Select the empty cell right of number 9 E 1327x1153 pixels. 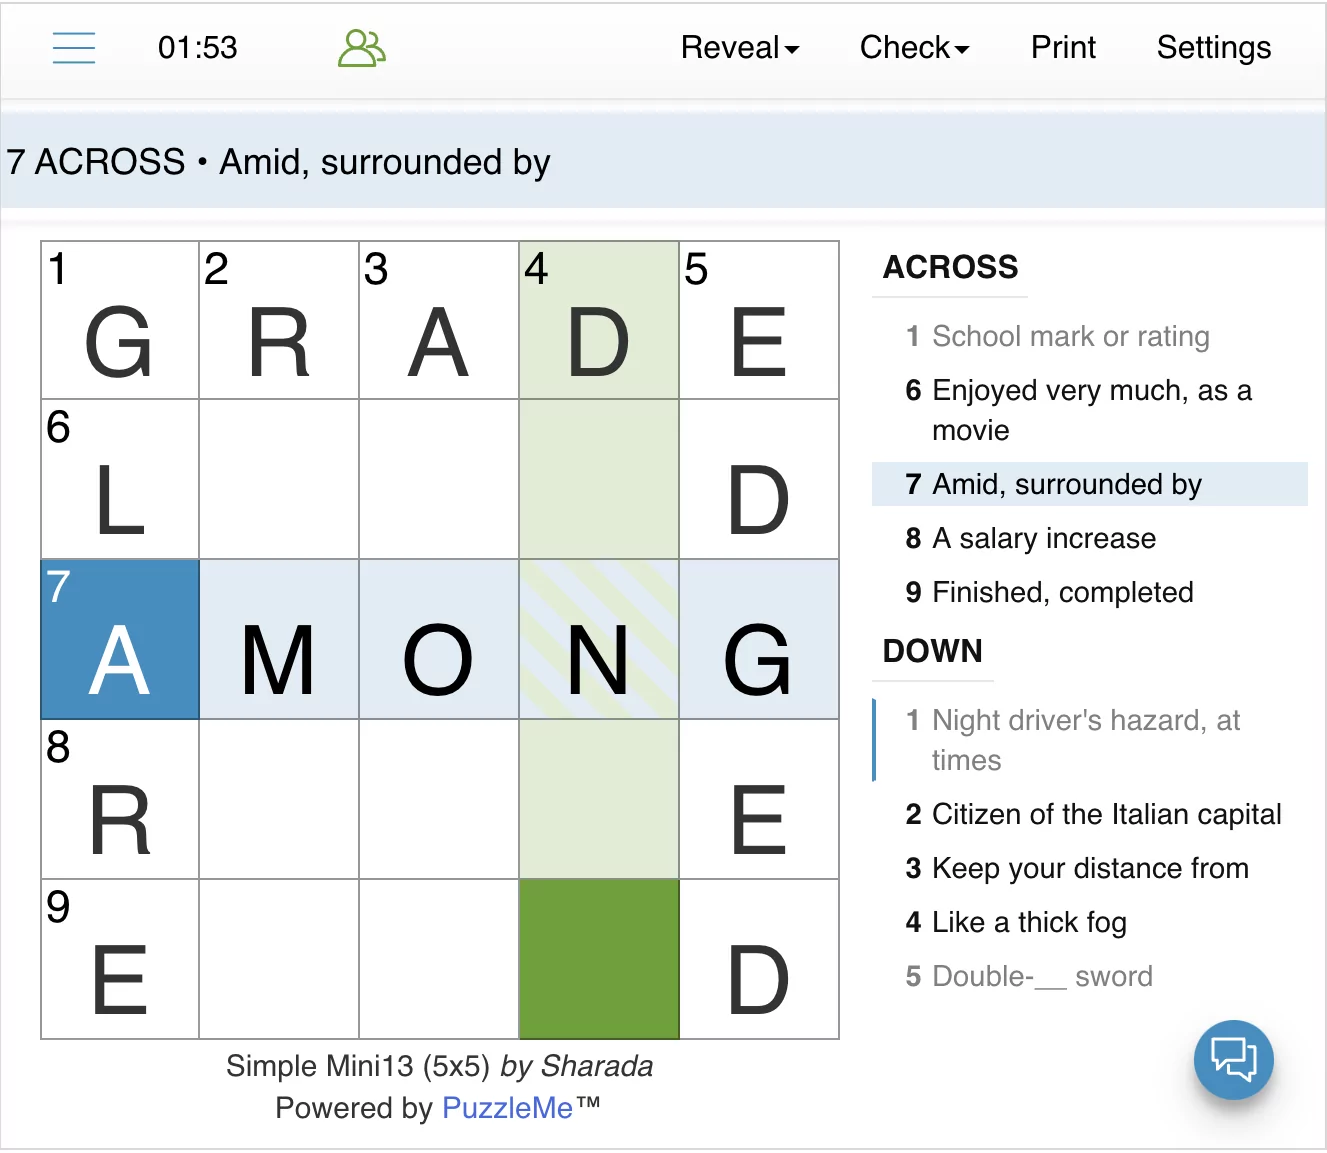pyautogui.click(x=279, y=959)
